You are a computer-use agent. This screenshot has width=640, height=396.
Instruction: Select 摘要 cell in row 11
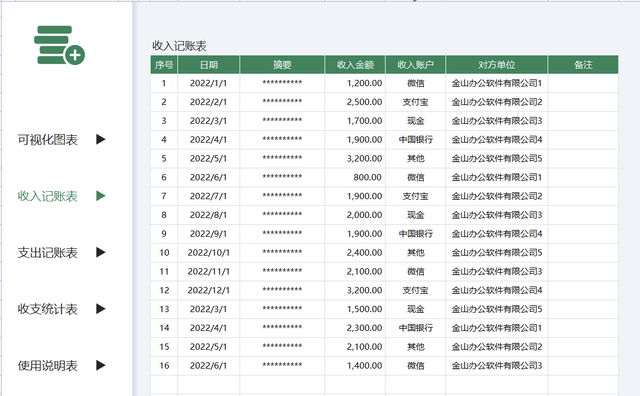coord(282,271)
